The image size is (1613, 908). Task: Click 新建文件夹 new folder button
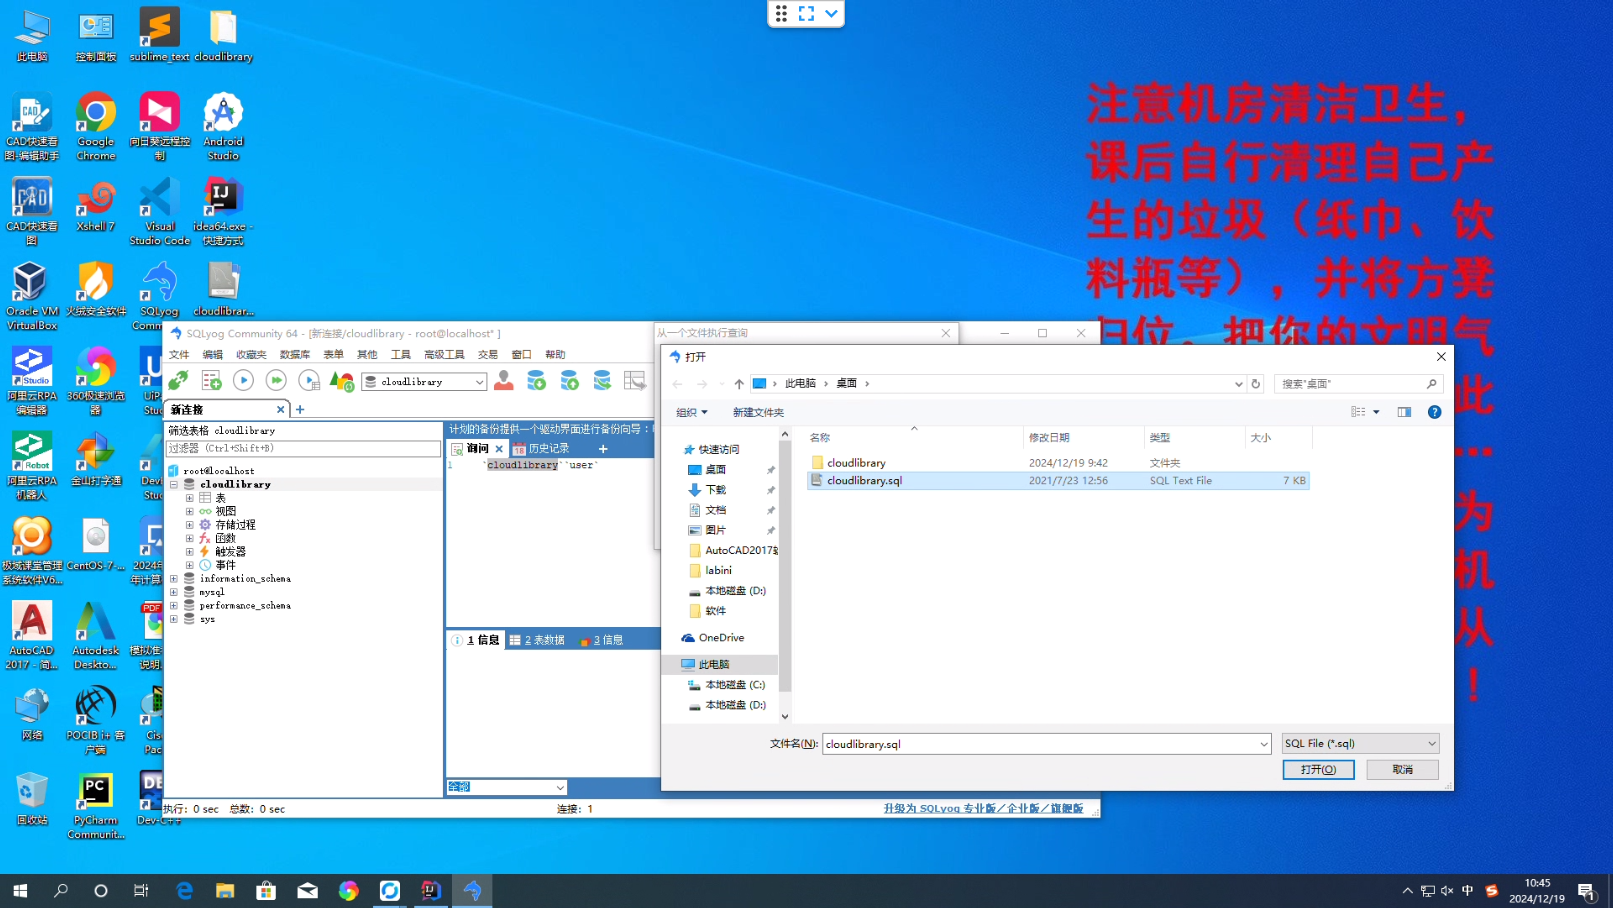(758, 412)
